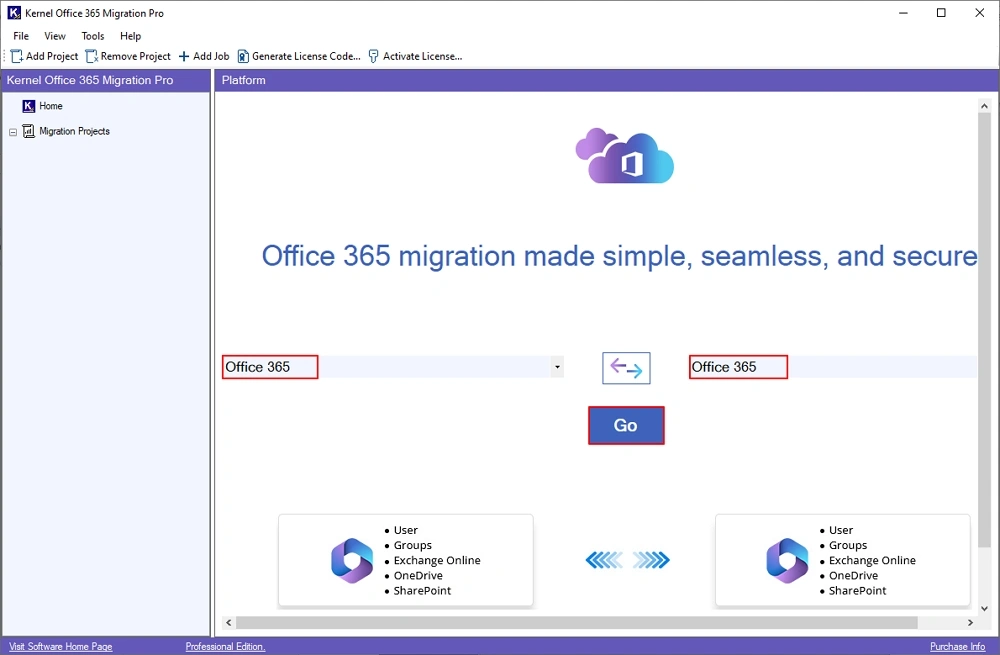This screenshot has width=1000, height=655.
Task: Click the Visit Software Home Page link
Action: tap(60, 646)
